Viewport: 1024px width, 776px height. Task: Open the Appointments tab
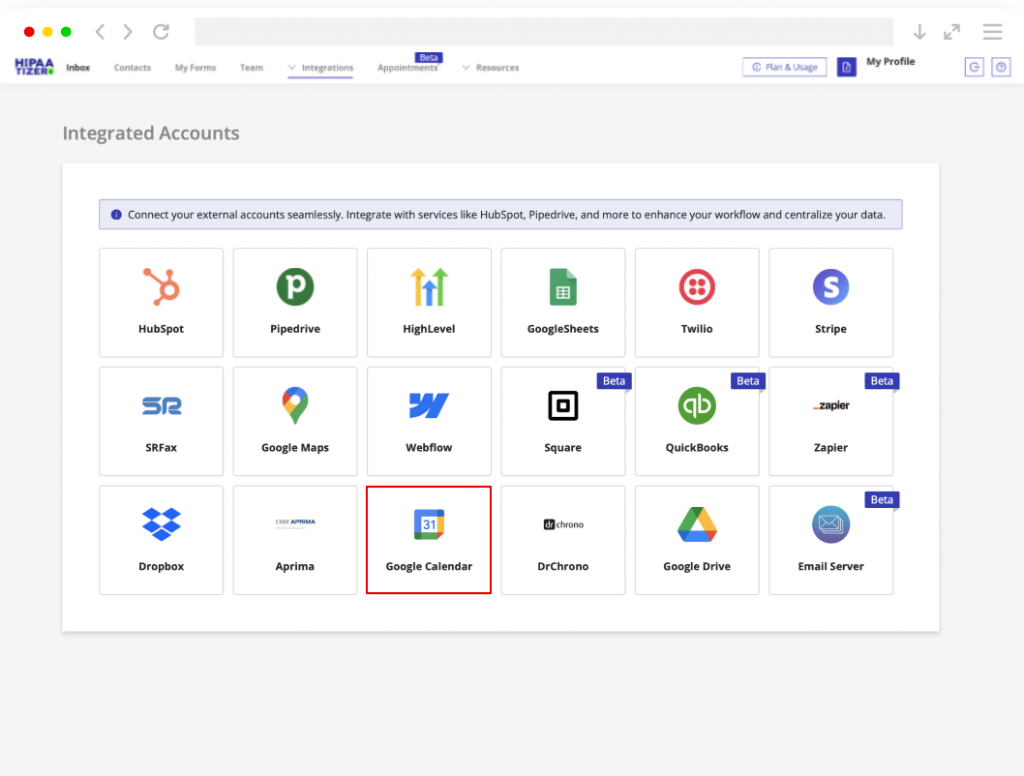click(408, 67)
